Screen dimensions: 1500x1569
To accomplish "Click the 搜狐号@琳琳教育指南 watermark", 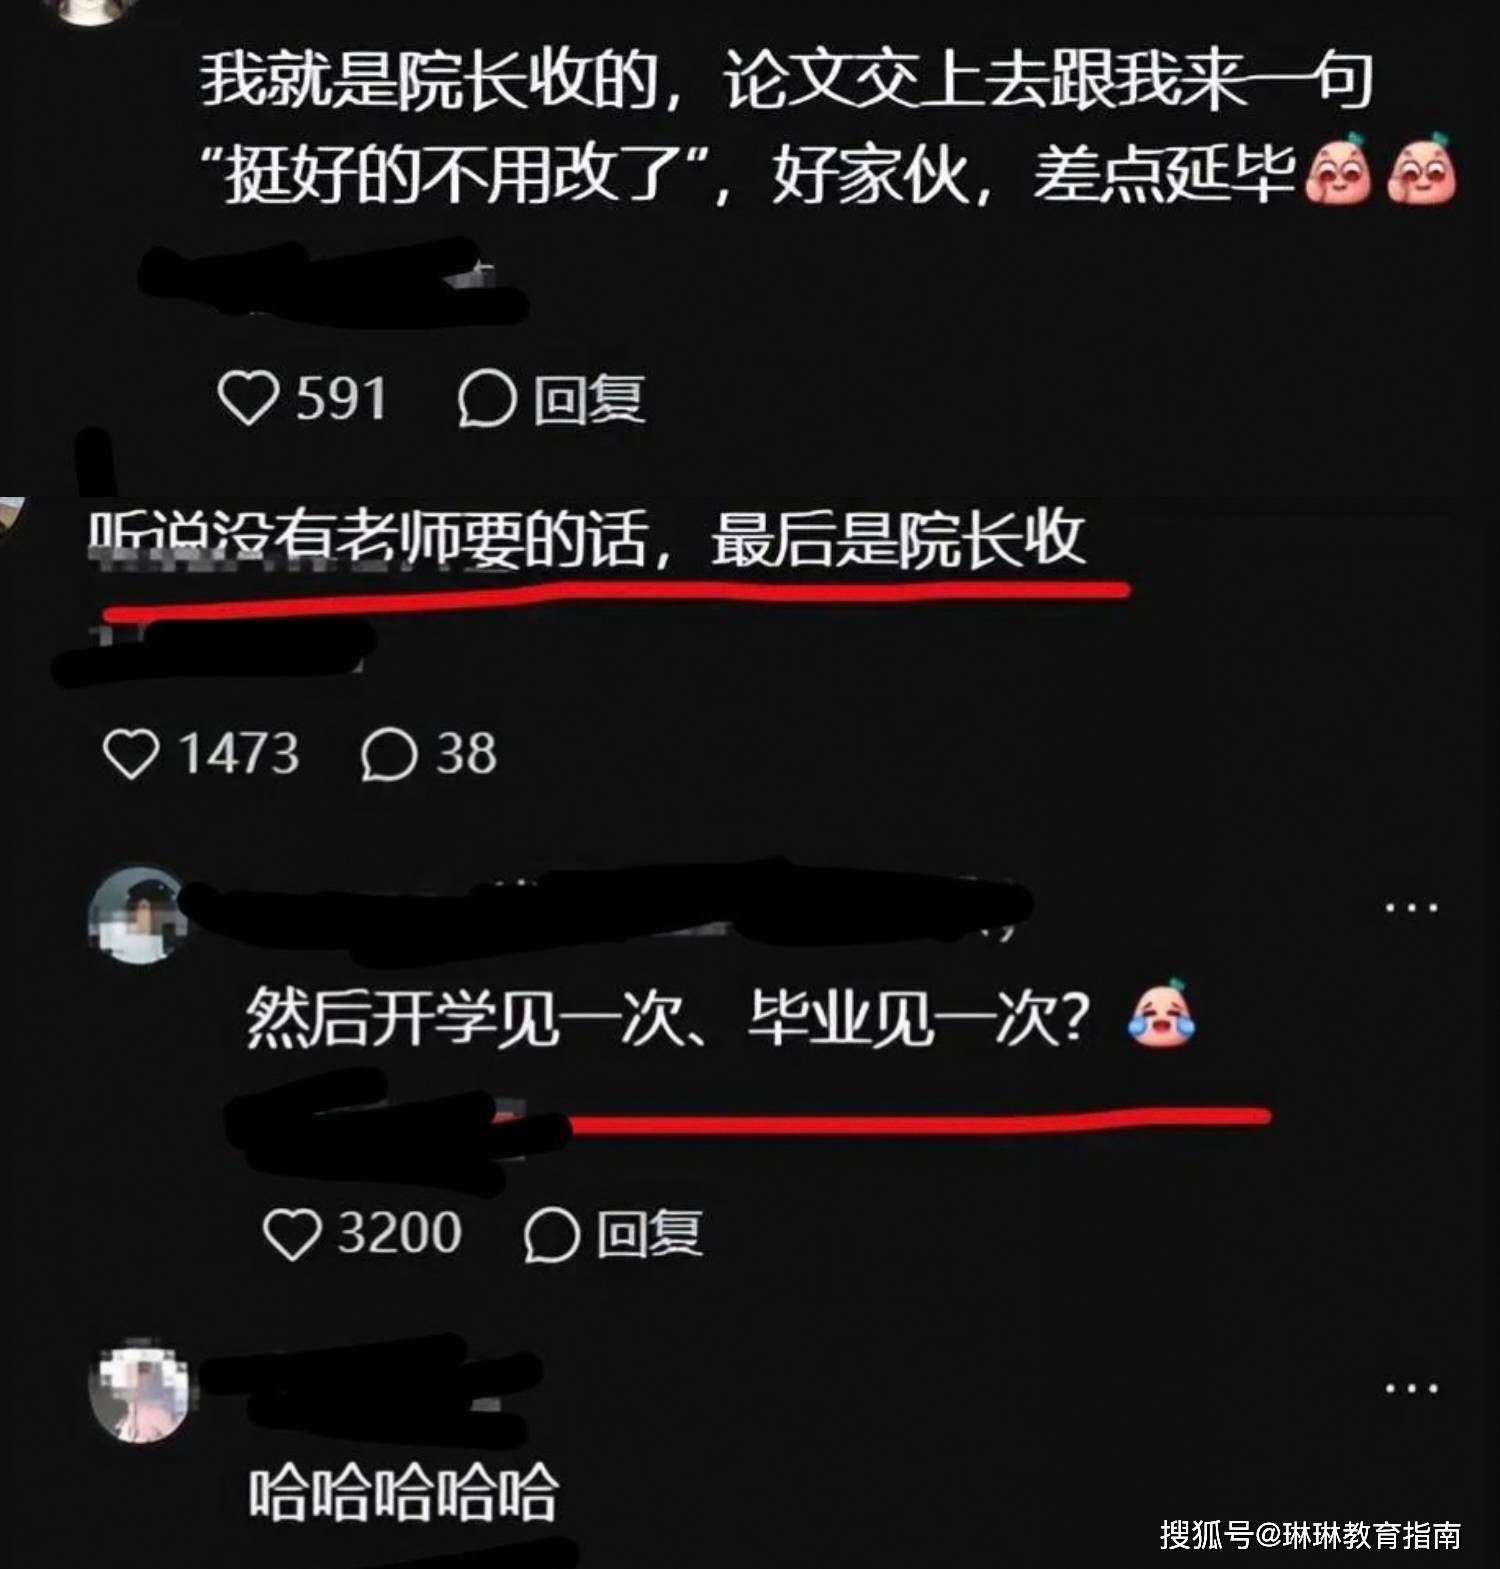I will 1311,1535.
